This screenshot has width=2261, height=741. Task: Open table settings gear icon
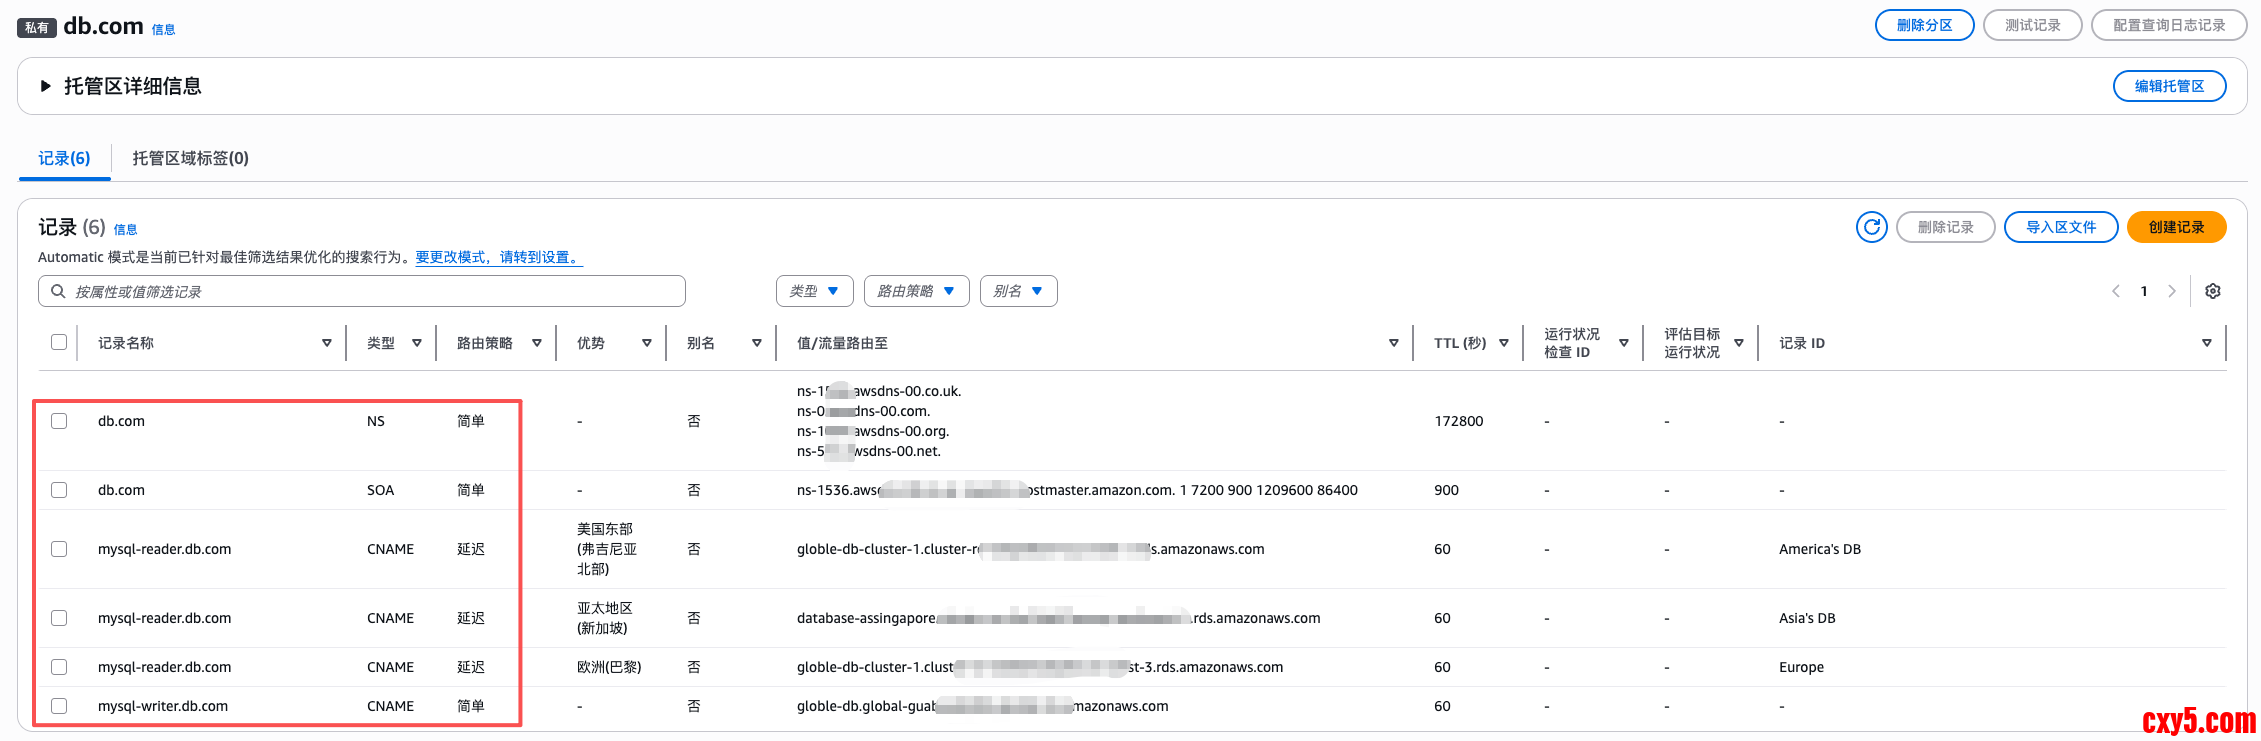2213,291
